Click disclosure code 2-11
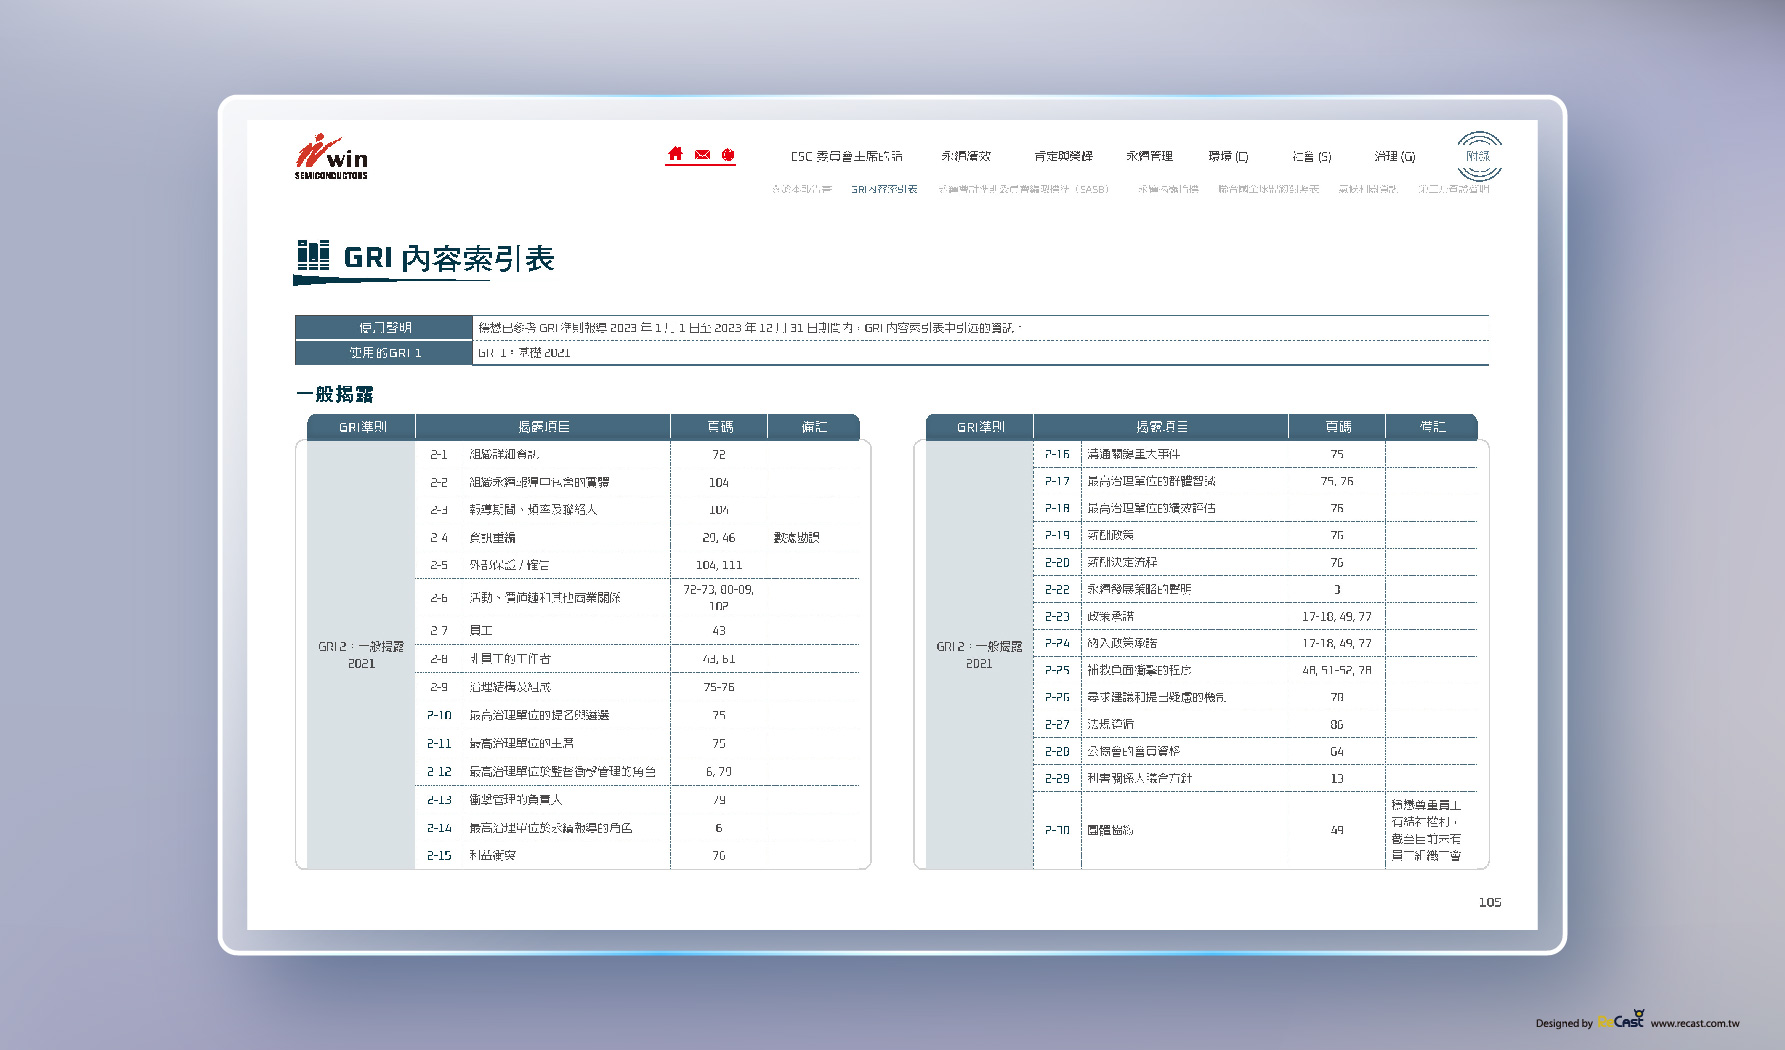 tap(439, 743)
